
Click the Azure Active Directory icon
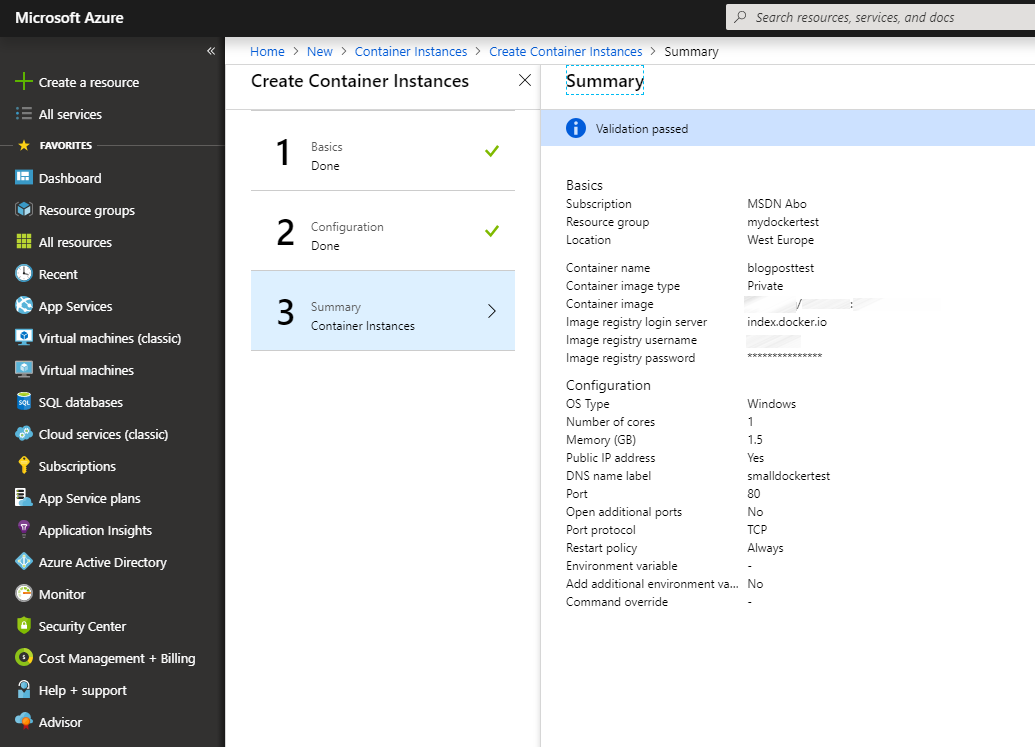[24, 562]
